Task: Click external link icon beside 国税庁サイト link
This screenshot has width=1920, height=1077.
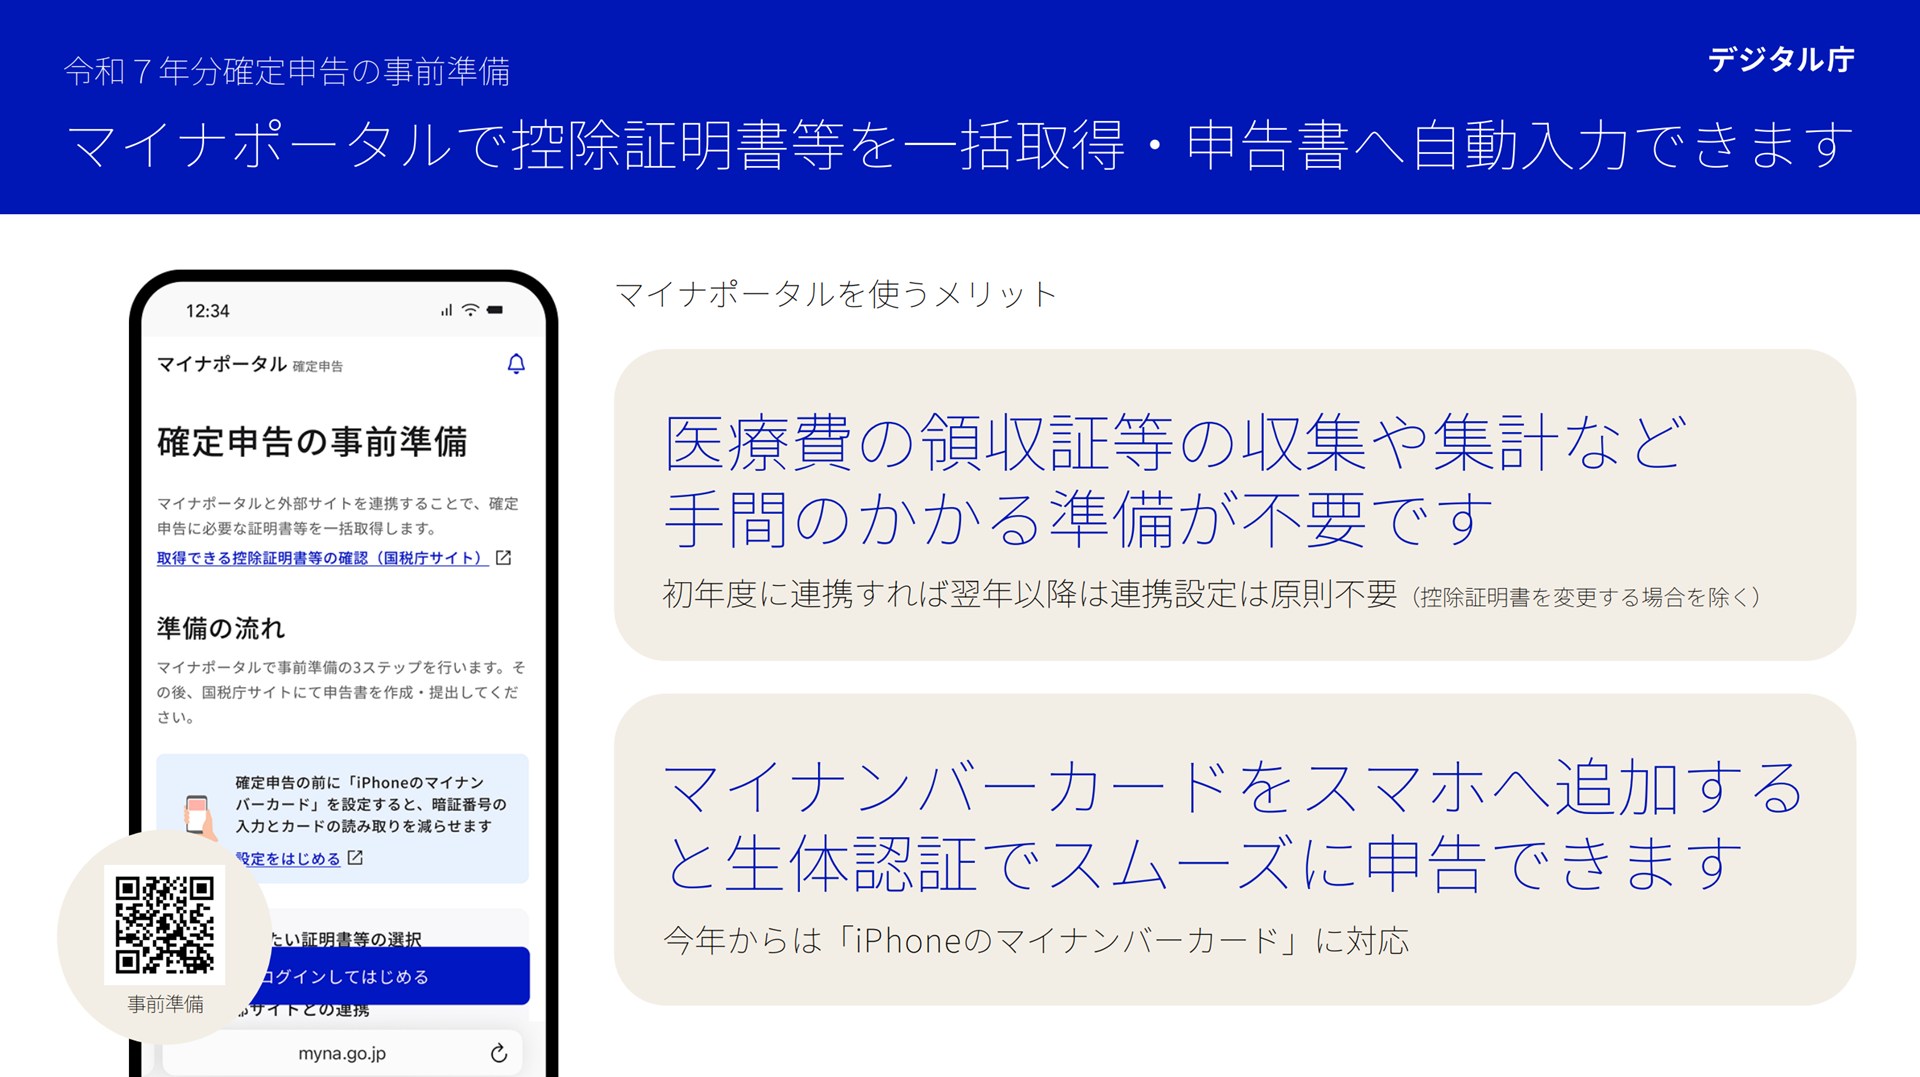Action: [504, 558]
